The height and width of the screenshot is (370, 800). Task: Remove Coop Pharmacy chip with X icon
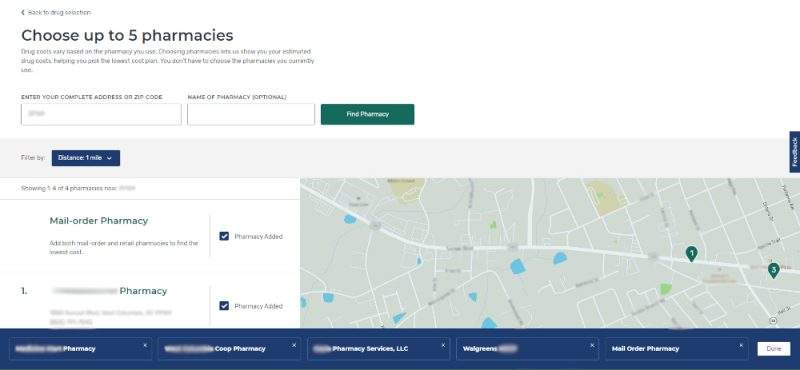tap(294, 345)
